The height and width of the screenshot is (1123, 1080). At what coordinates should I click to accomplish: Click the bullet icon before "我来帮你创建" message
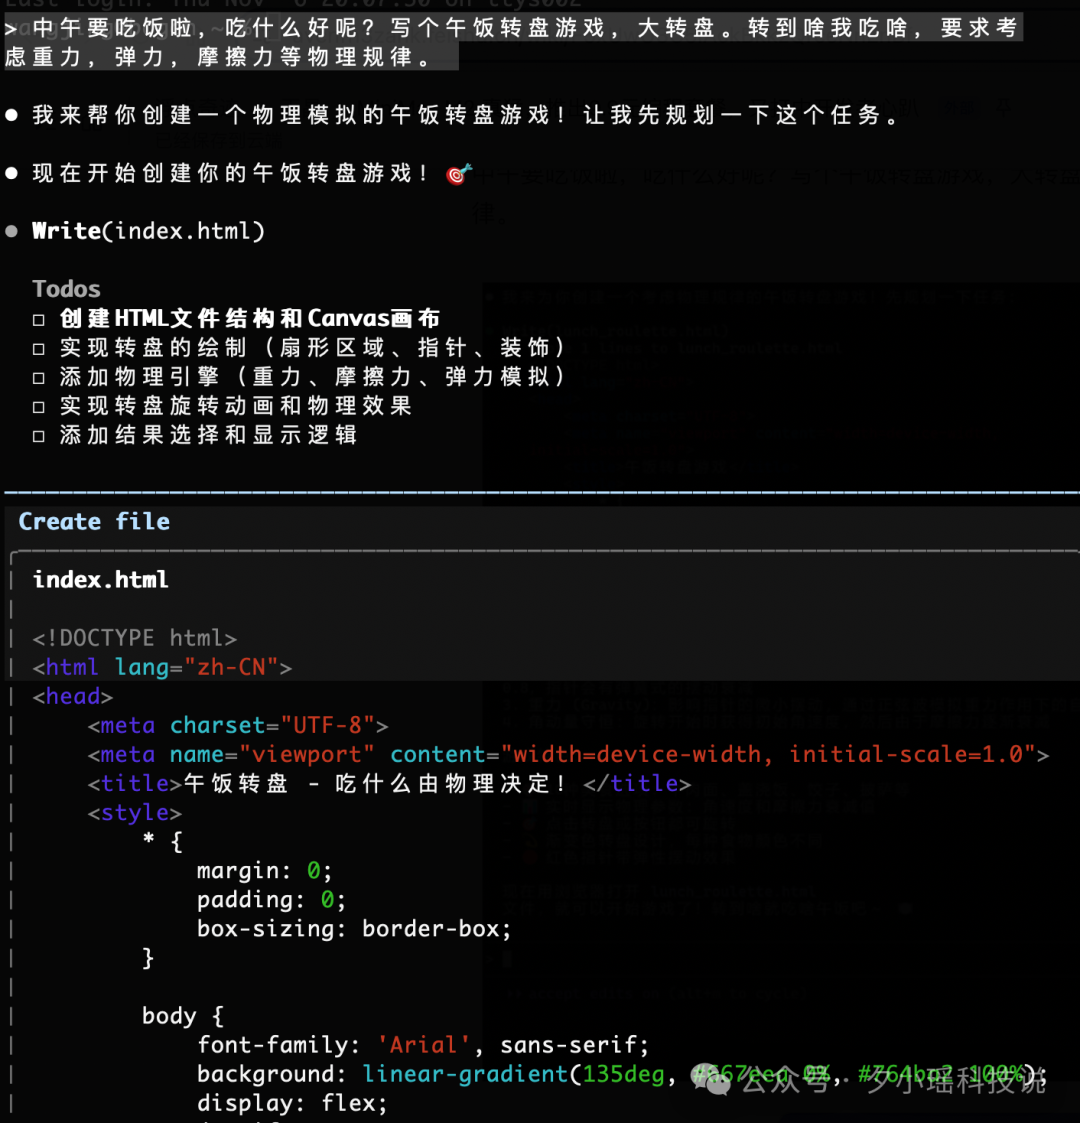click(11, 113)
